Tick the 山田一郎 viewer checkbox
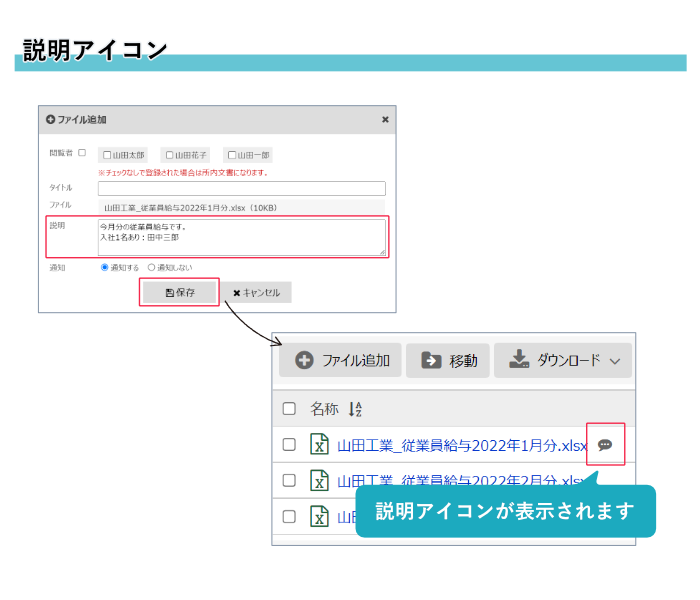This screenshot has width=700, height=600. coord(232,155)
